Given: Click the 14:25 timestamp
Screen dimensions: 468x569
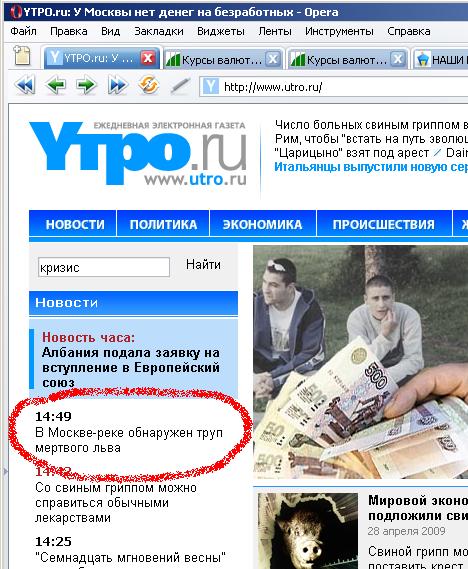Looking at the screenshot, I should [x=53, y=541].
